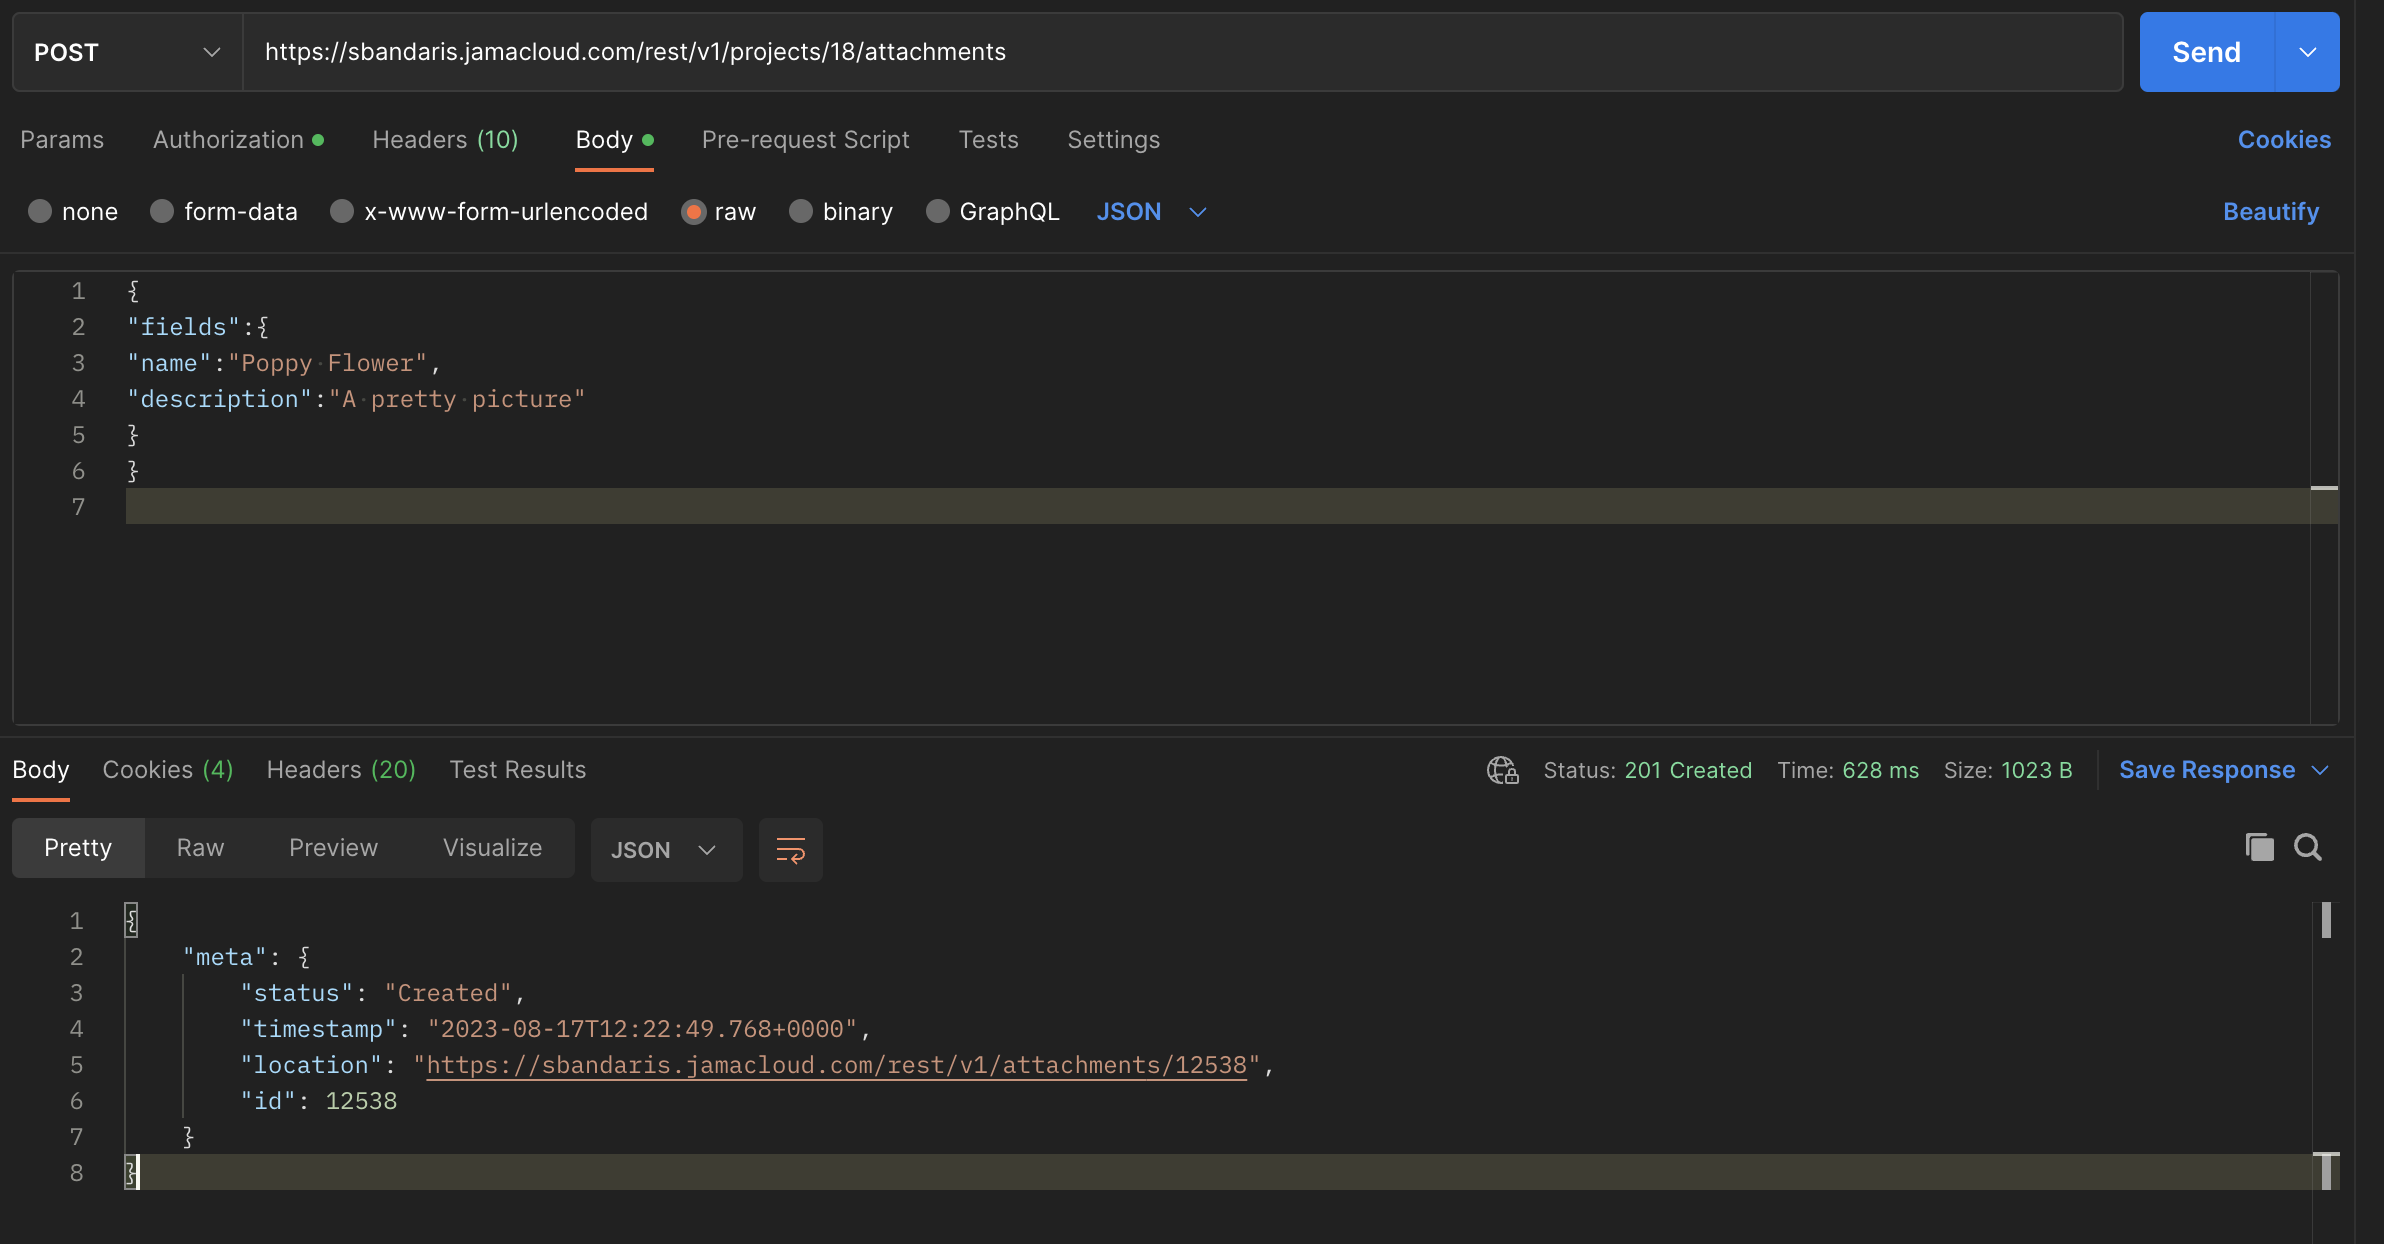
Task: Switch to Raw response view
Action: coord(200,848)
